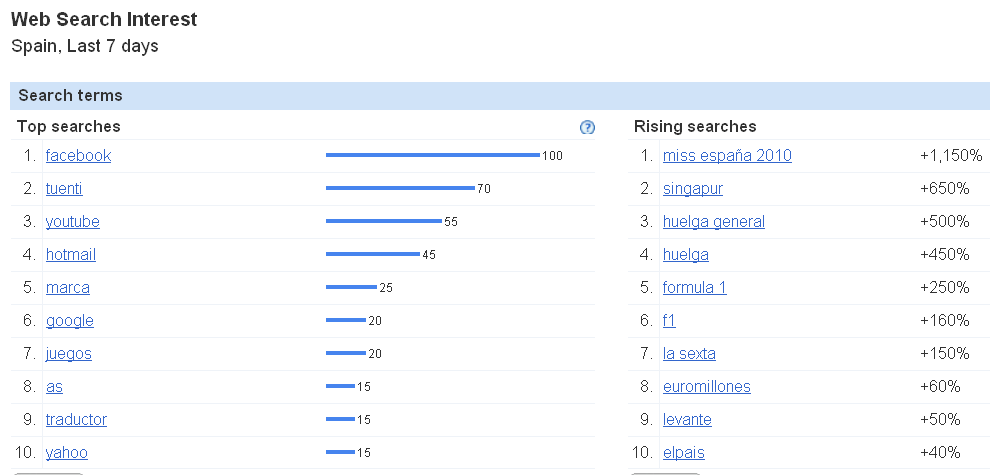This screenshot has height=475, width=990.
Task: Click the google top search link
Action: click(x=70, y=321)
